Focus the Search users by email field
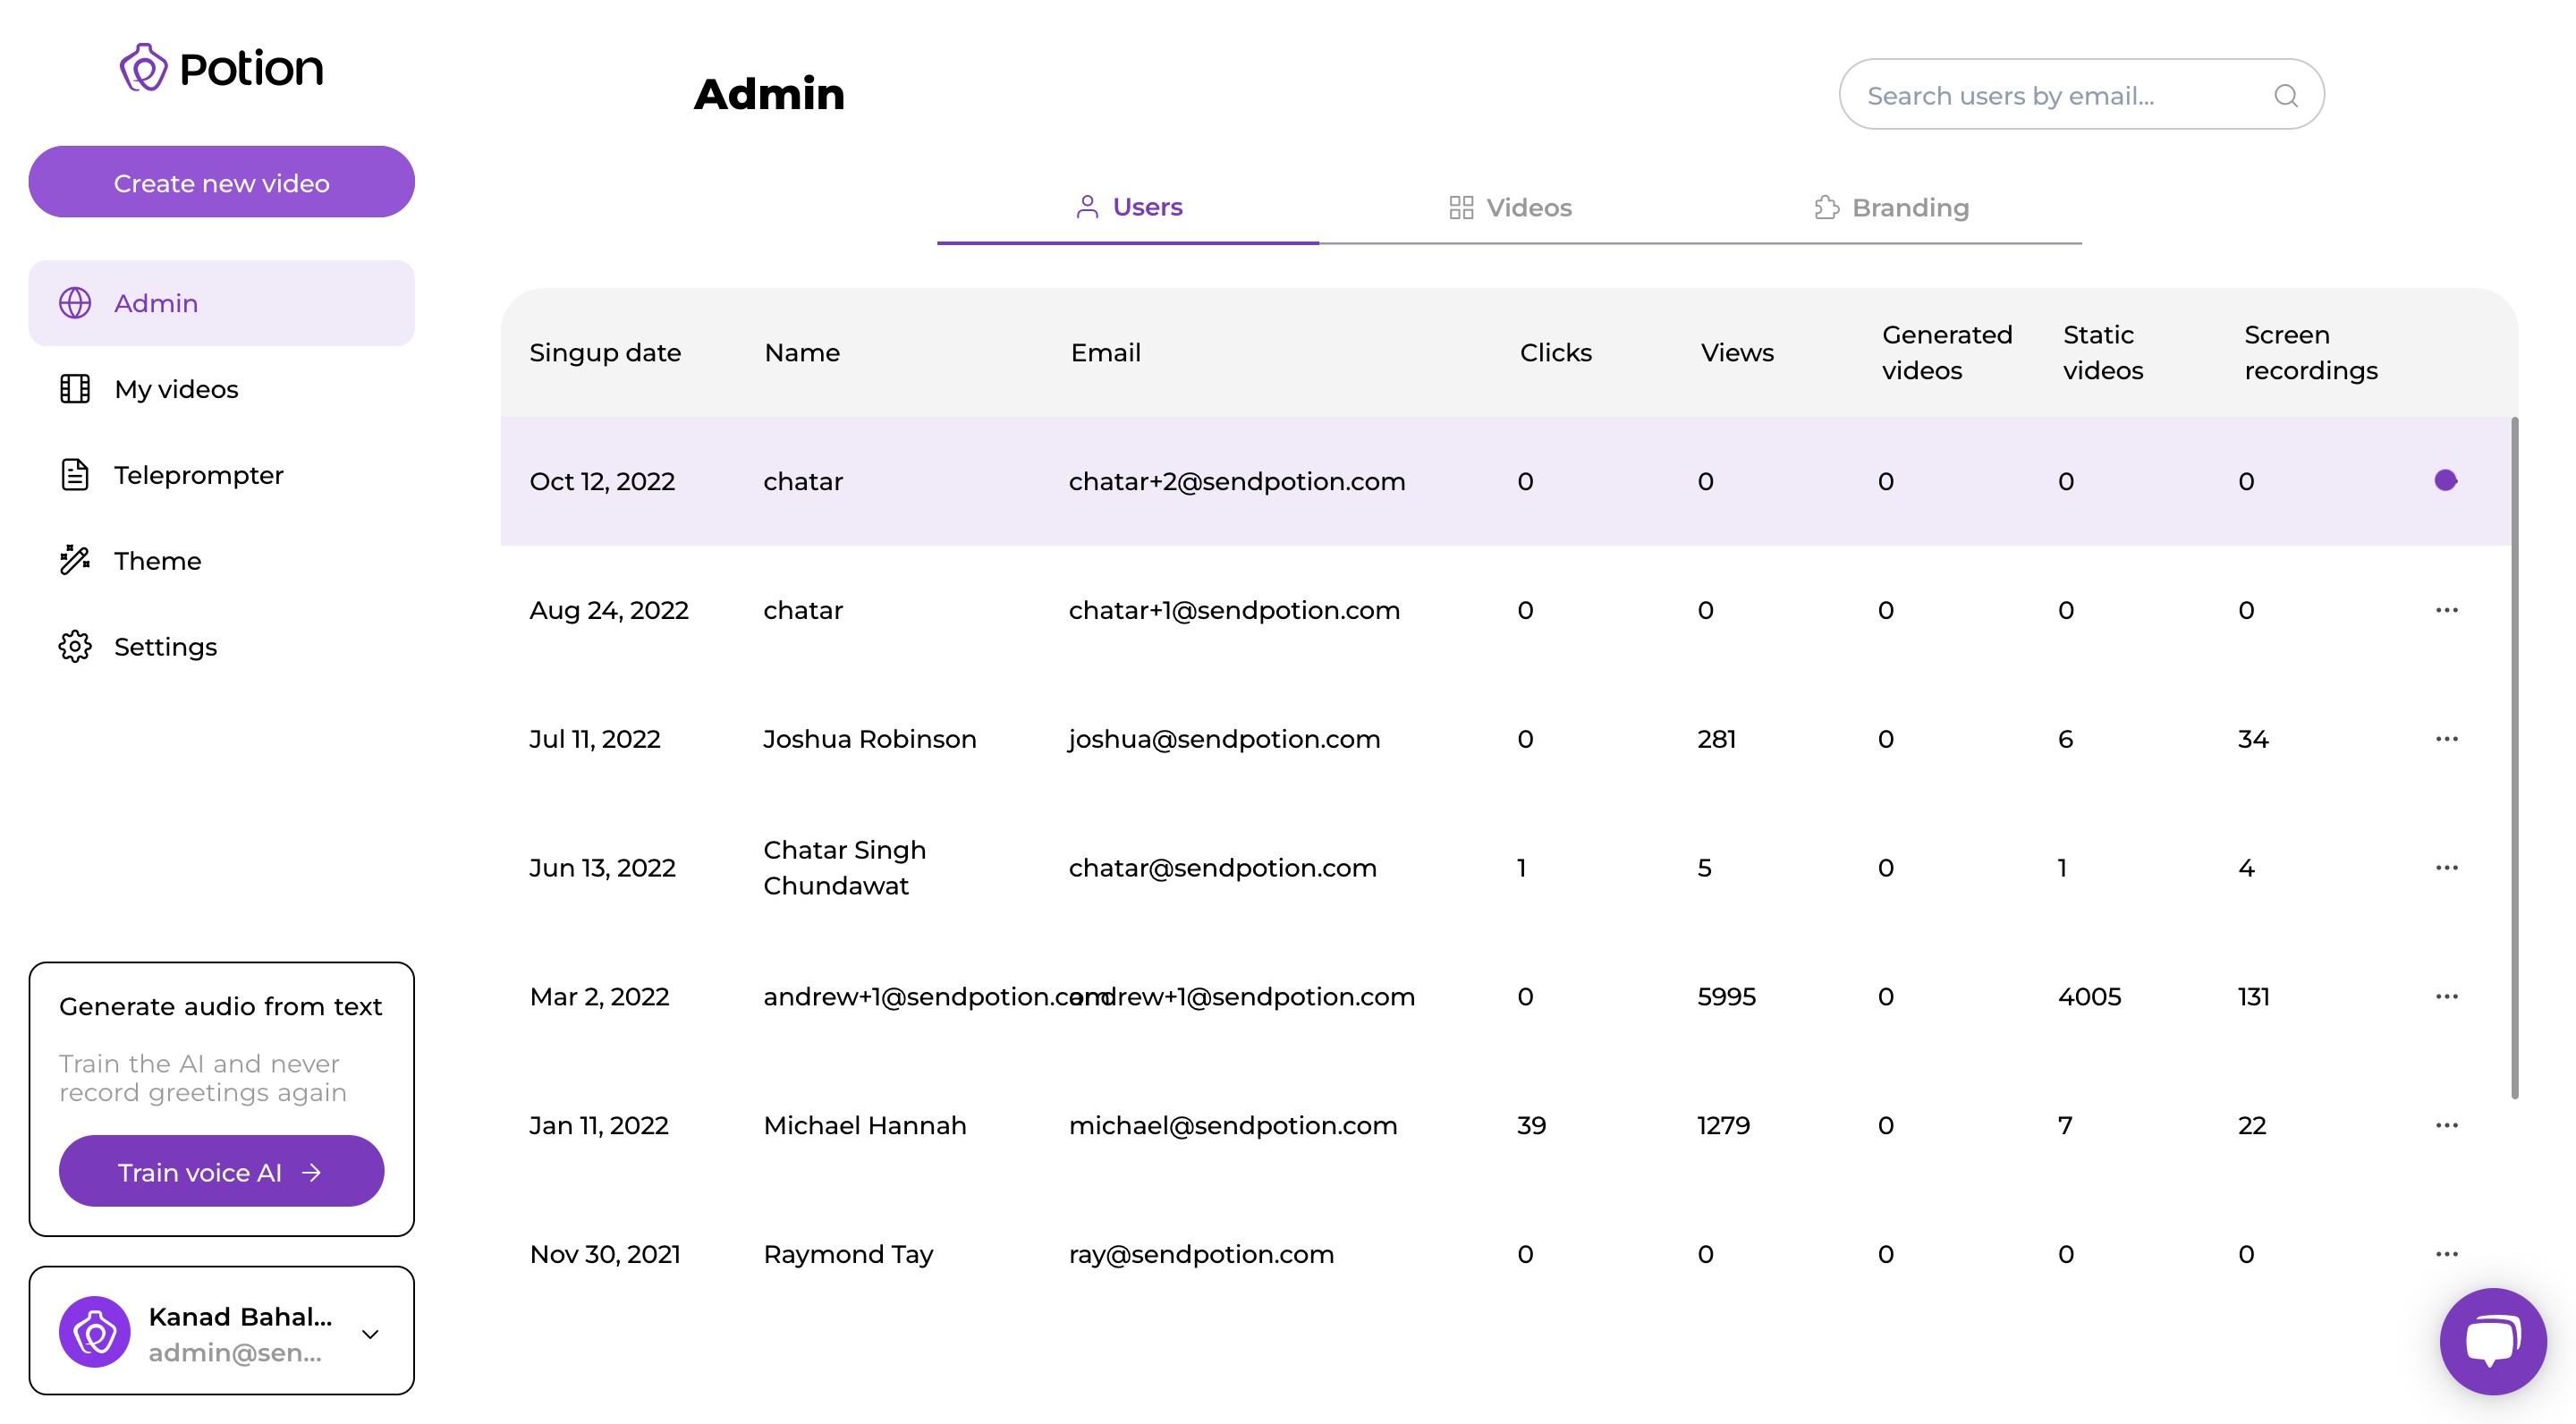2576x1424 pixels. click(x=2081, y=94)
